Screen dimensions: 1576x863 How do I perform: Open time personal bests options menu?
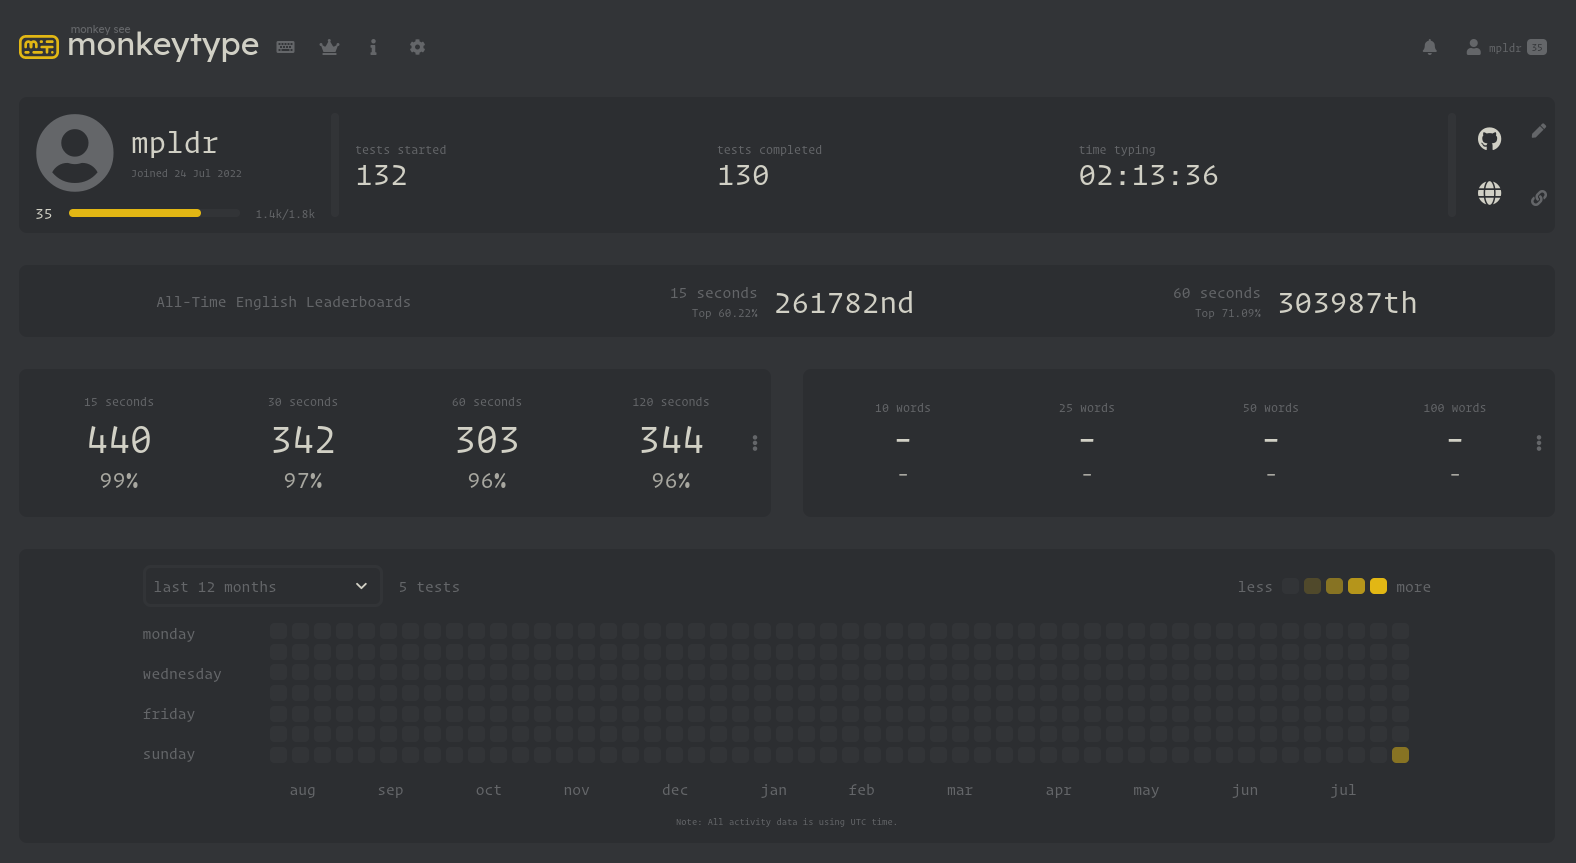755,443
